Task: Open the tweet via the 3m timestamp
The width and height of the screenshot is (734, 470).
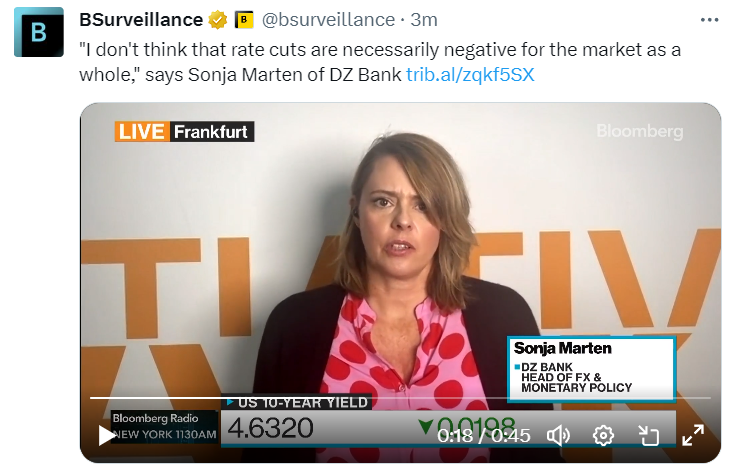Action: coord(424,20)
